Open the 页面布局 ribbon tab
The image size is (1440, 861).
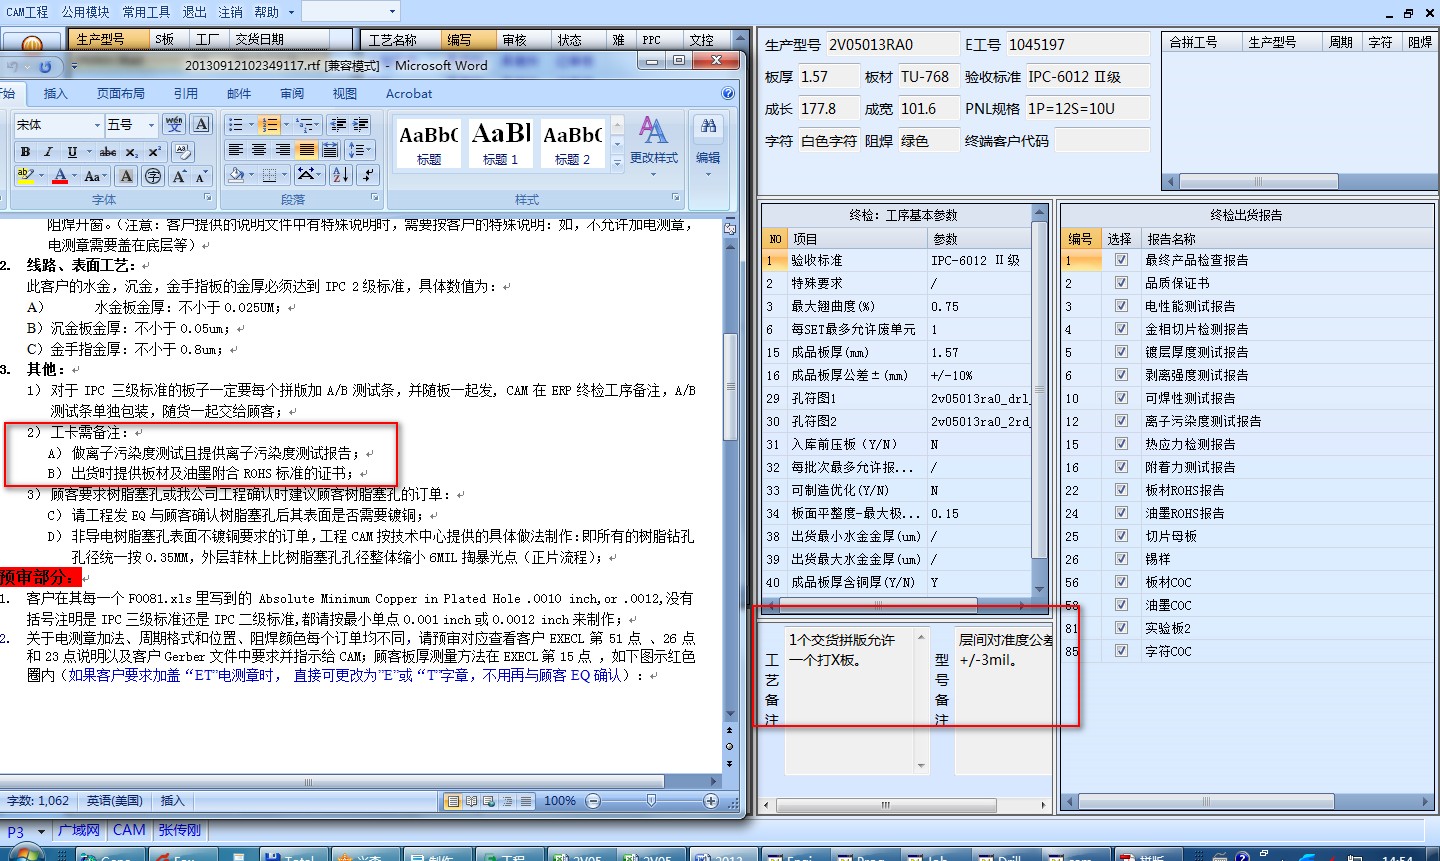(x=120, y=93)
